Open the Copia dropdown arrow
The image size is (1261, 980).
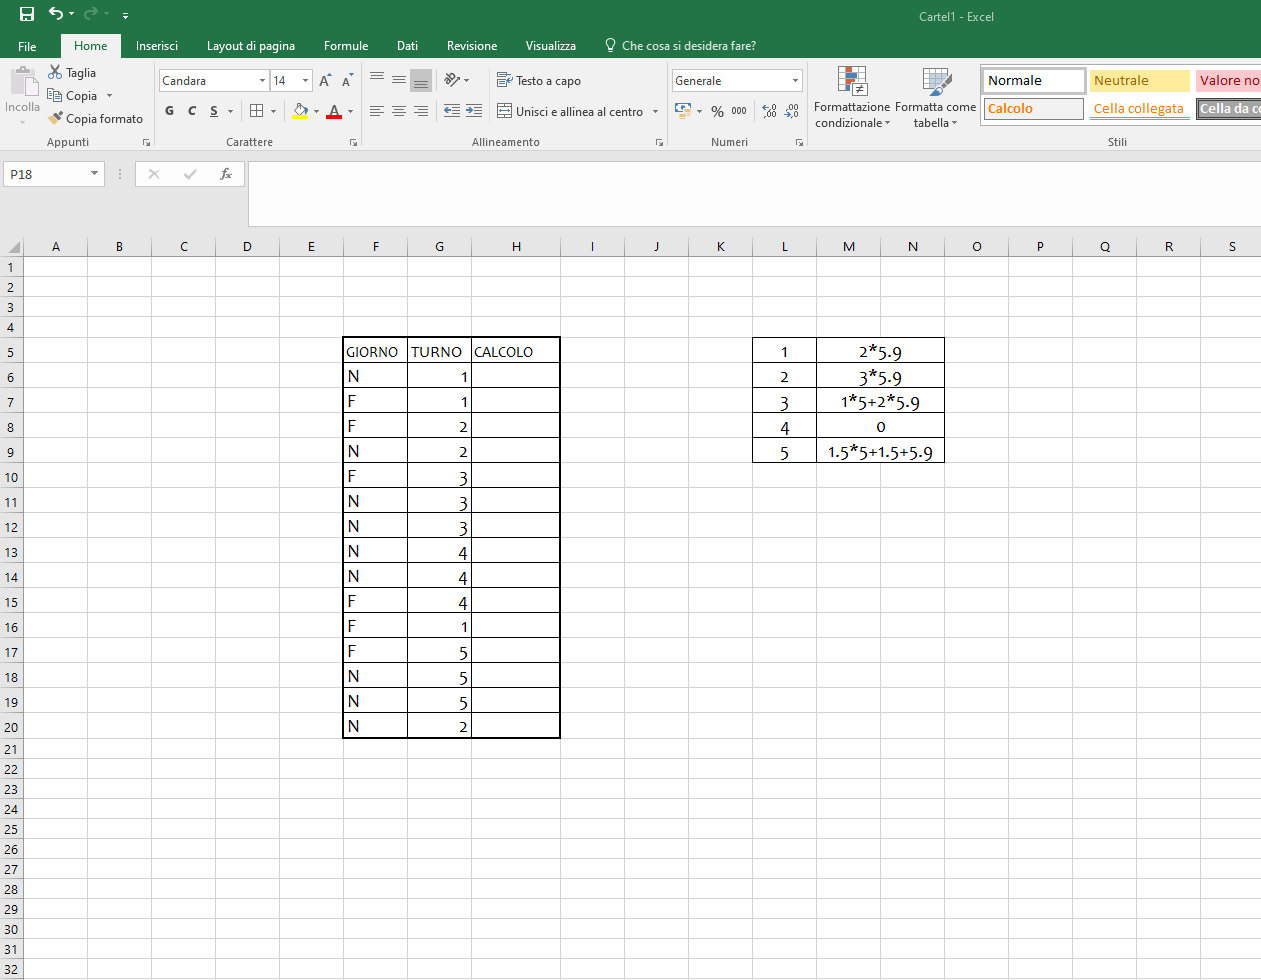(109, 96)
